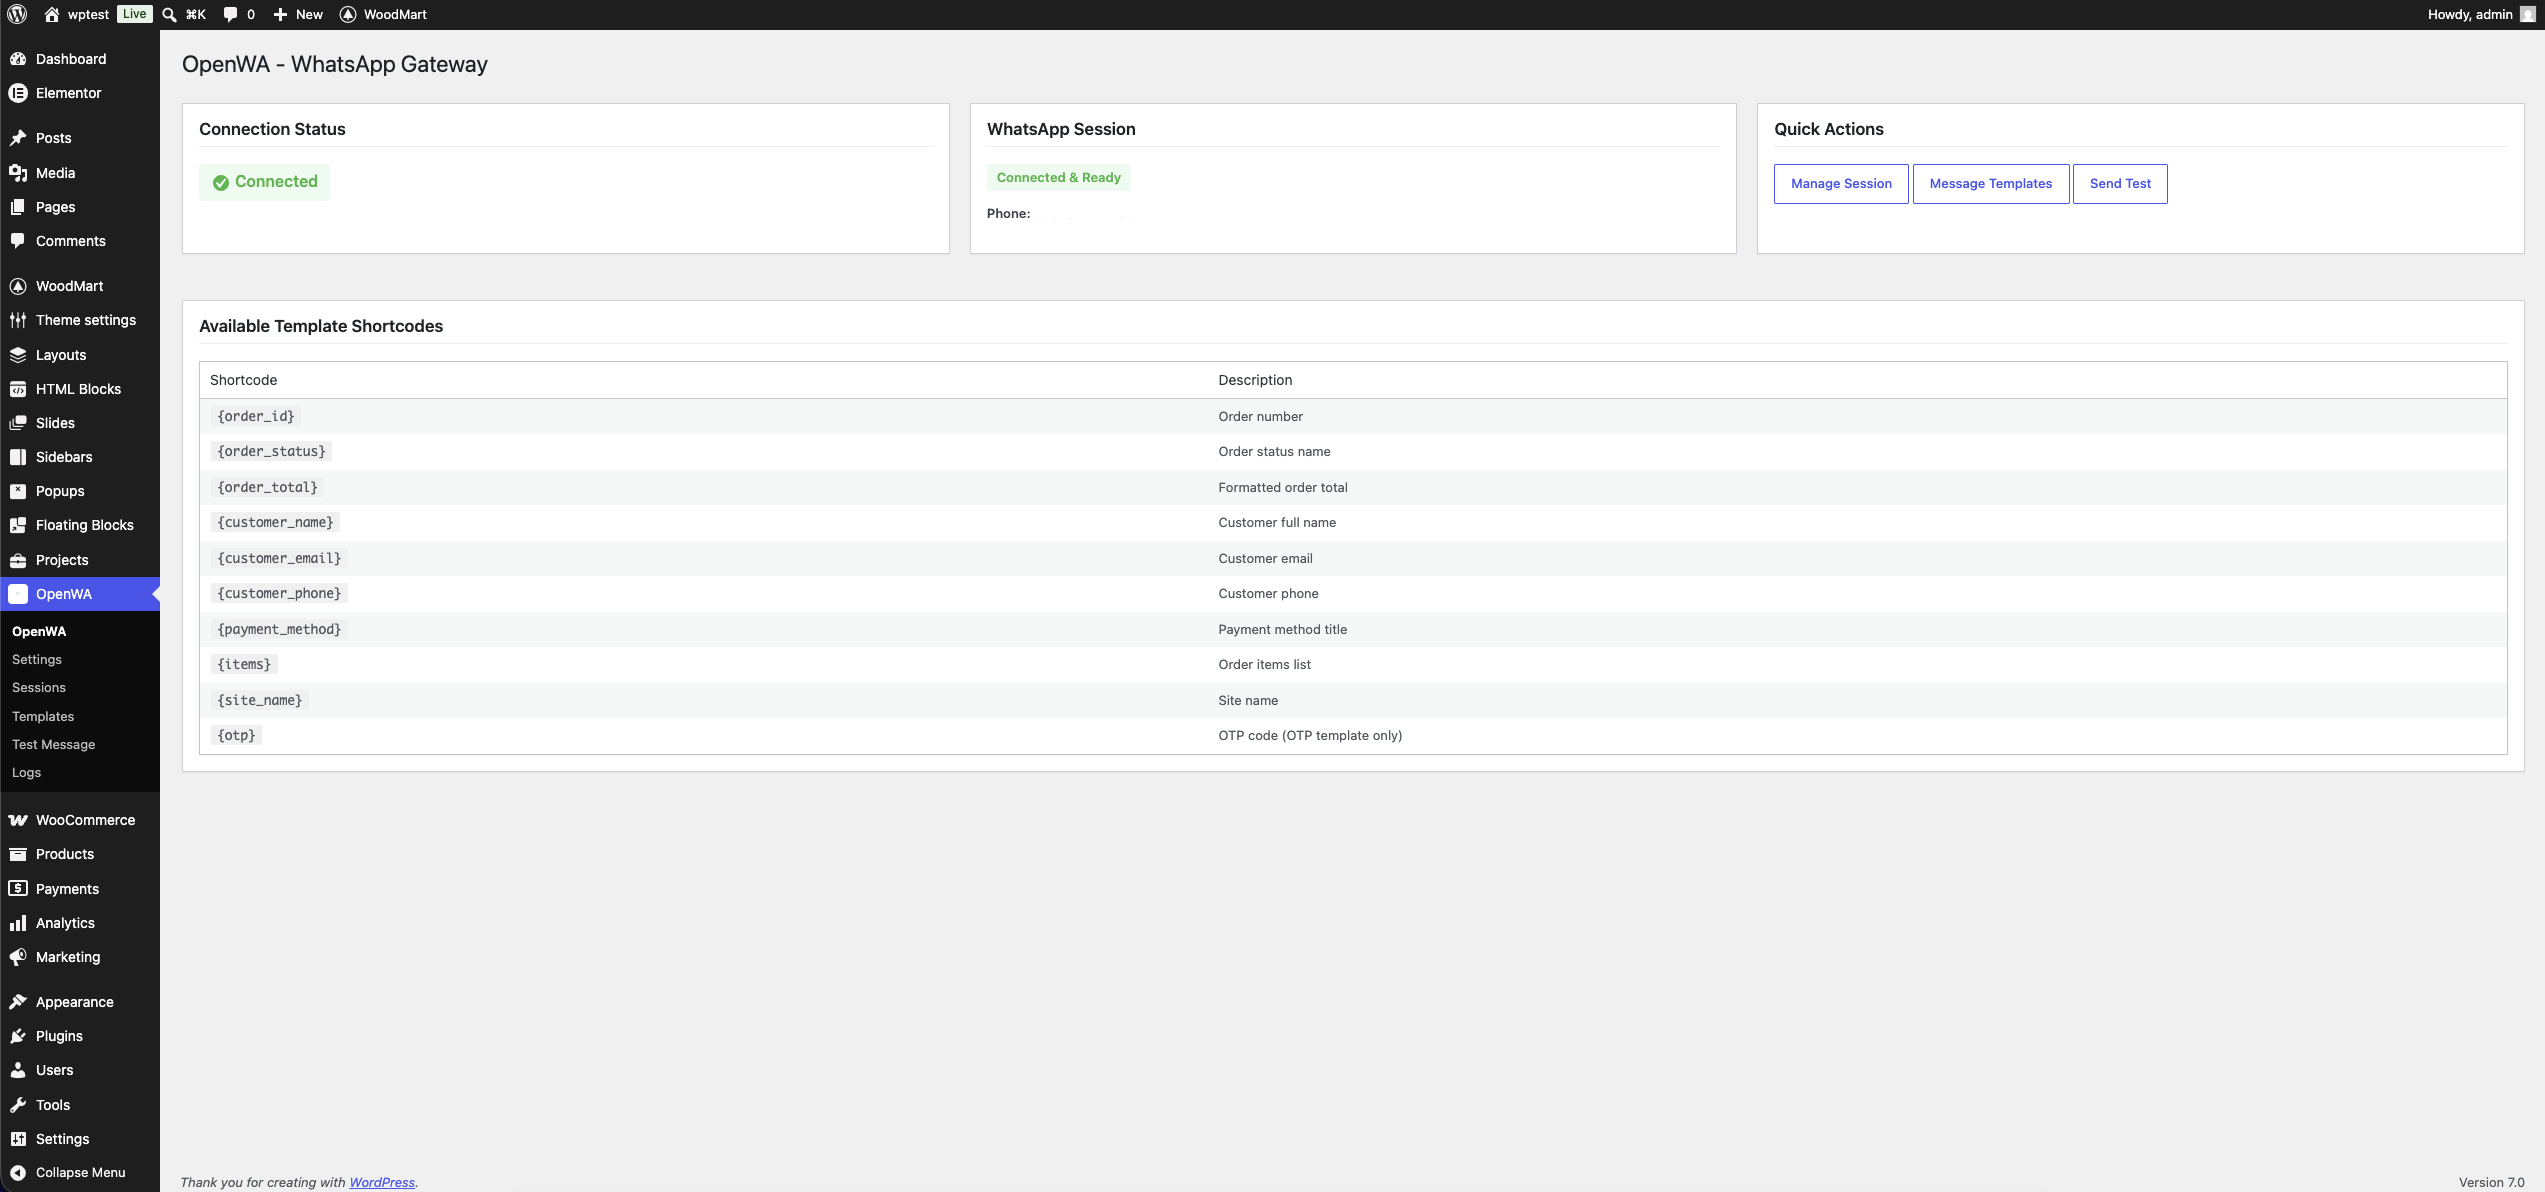Click the Marketing megaphone icon
2545x1192 pixels.
pos(18,957)
